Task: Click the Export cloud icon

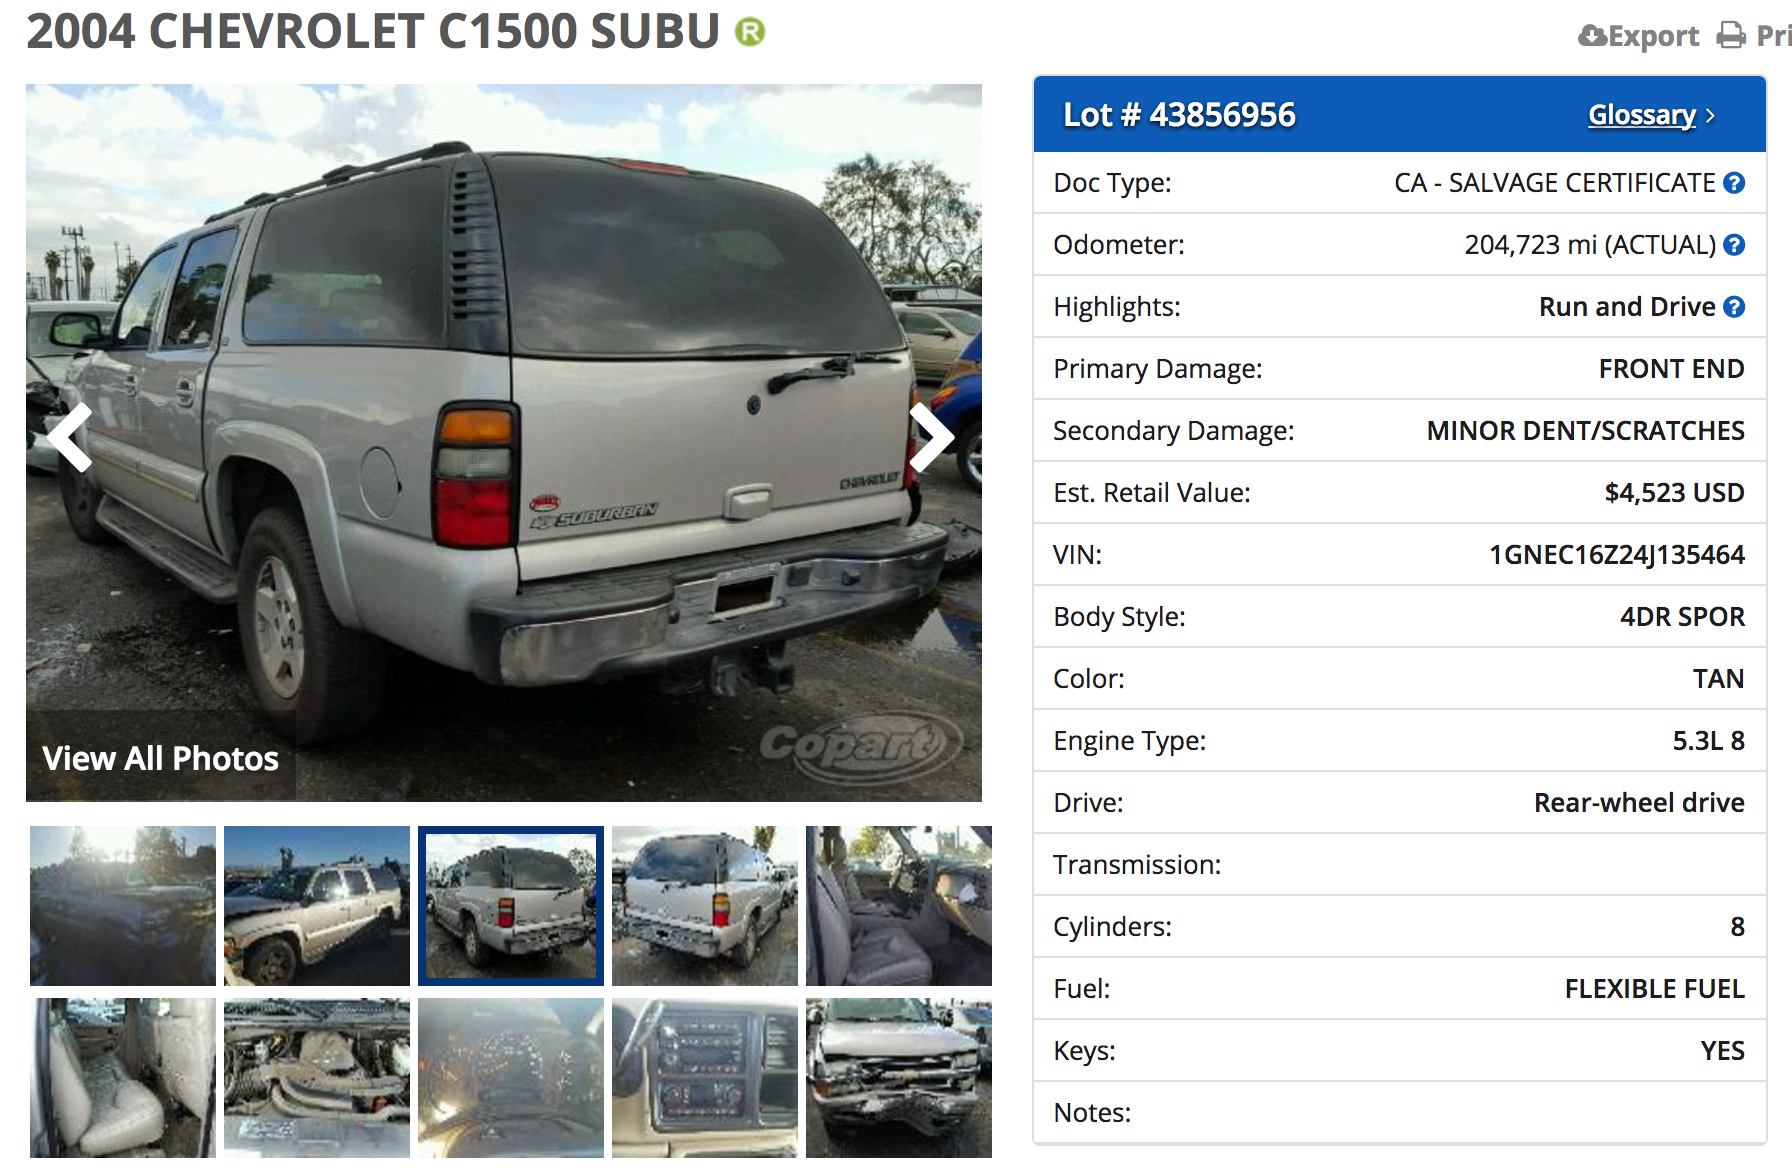Action: 1593,36
